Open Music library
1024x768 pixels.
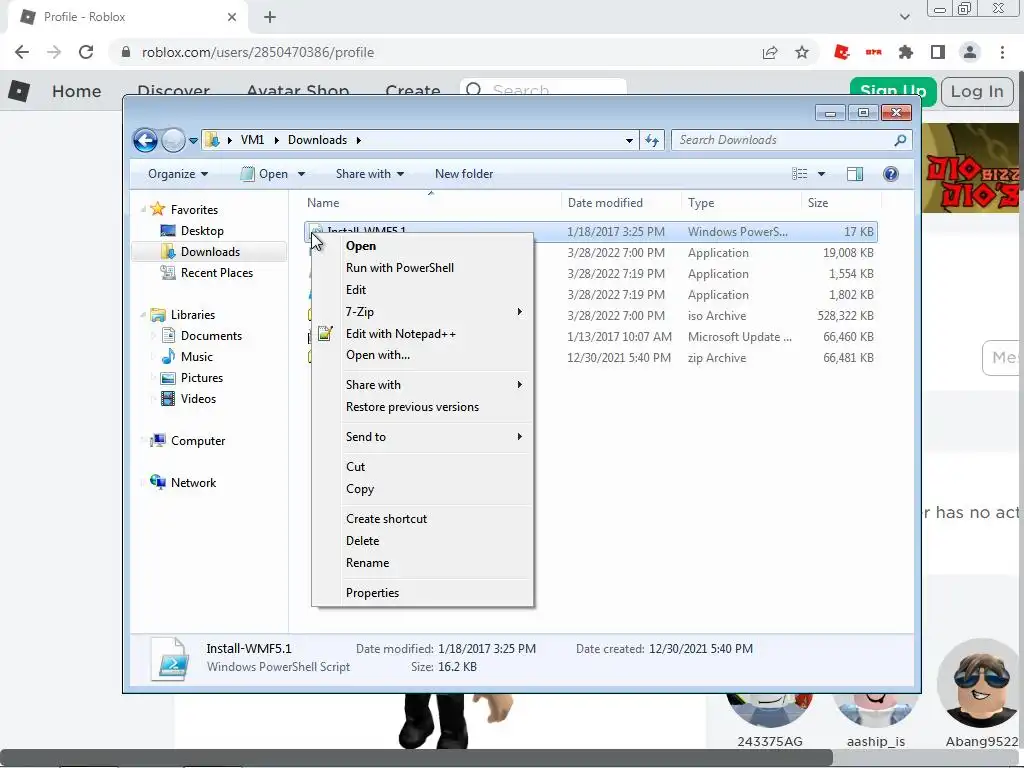196,357
